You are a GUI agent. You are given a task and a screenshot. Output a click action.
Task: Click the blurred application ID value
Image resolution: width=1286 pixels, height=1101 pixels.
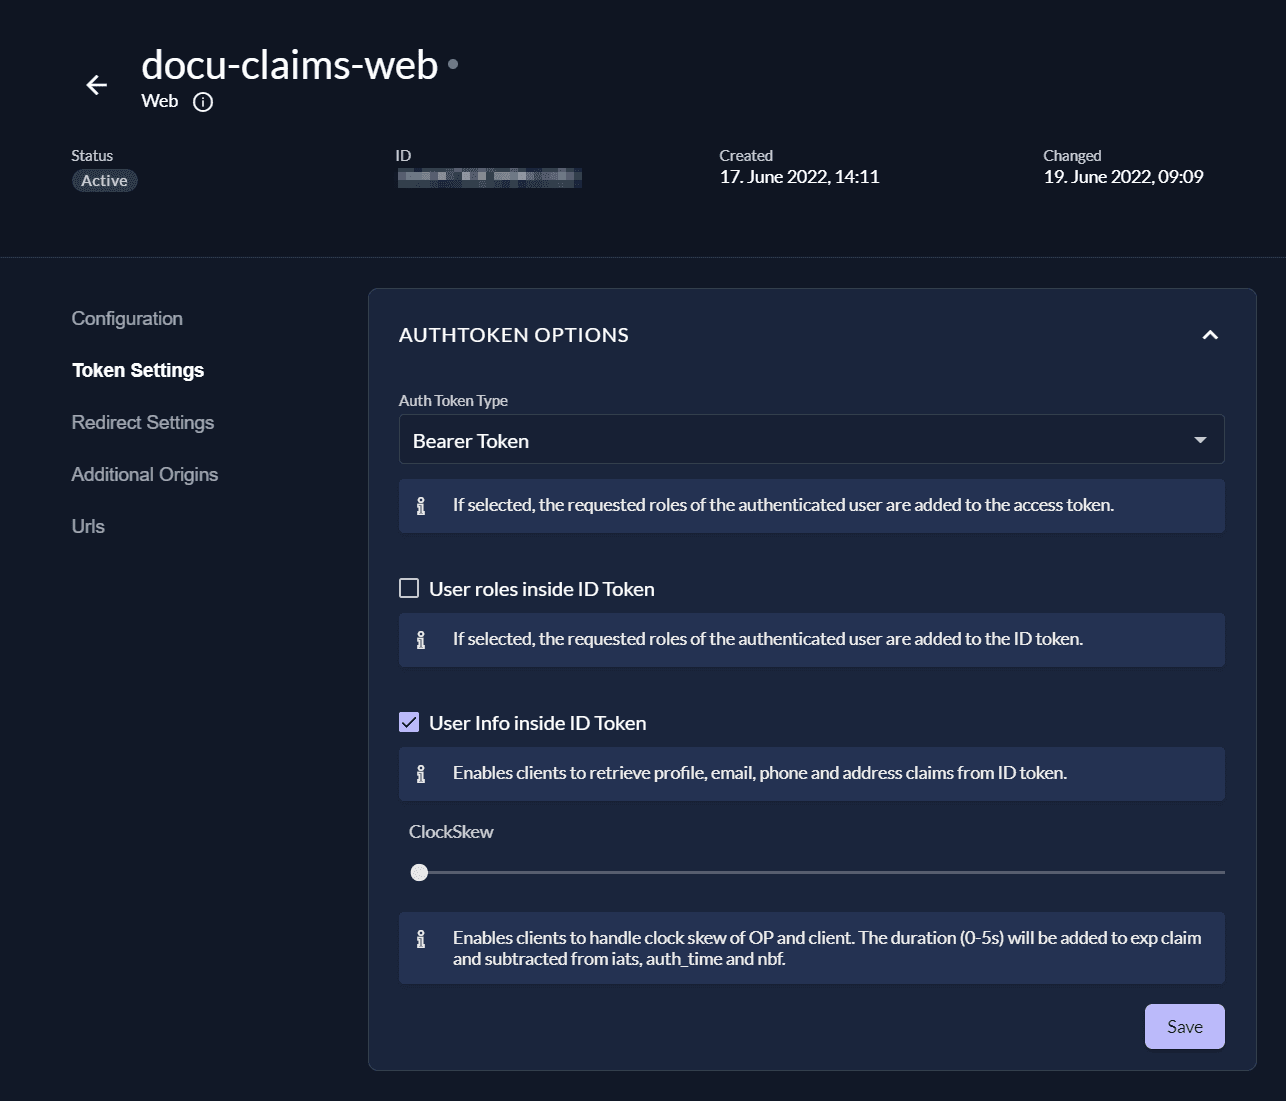coord(489,178)
